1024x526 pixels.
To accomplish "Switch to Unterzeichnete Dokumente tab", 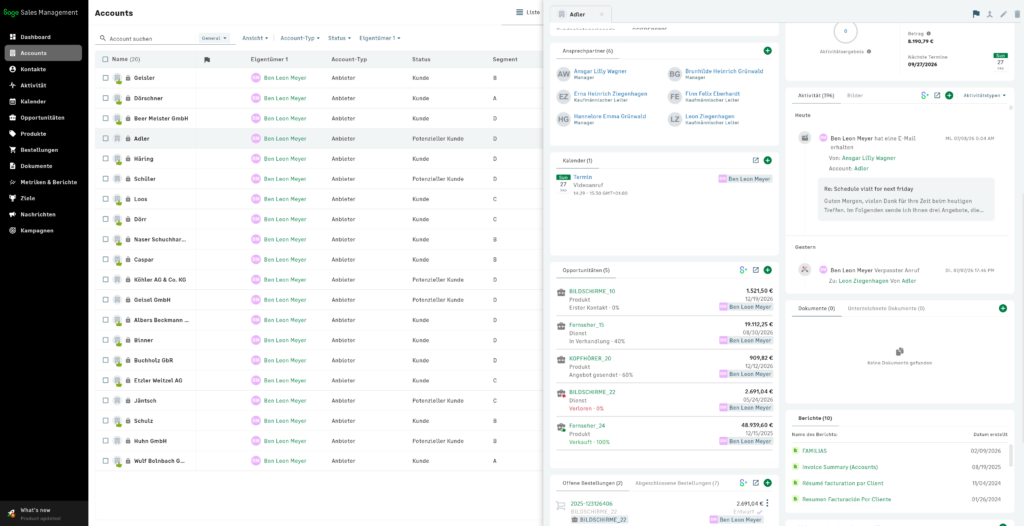I will [x=886, y=308].
